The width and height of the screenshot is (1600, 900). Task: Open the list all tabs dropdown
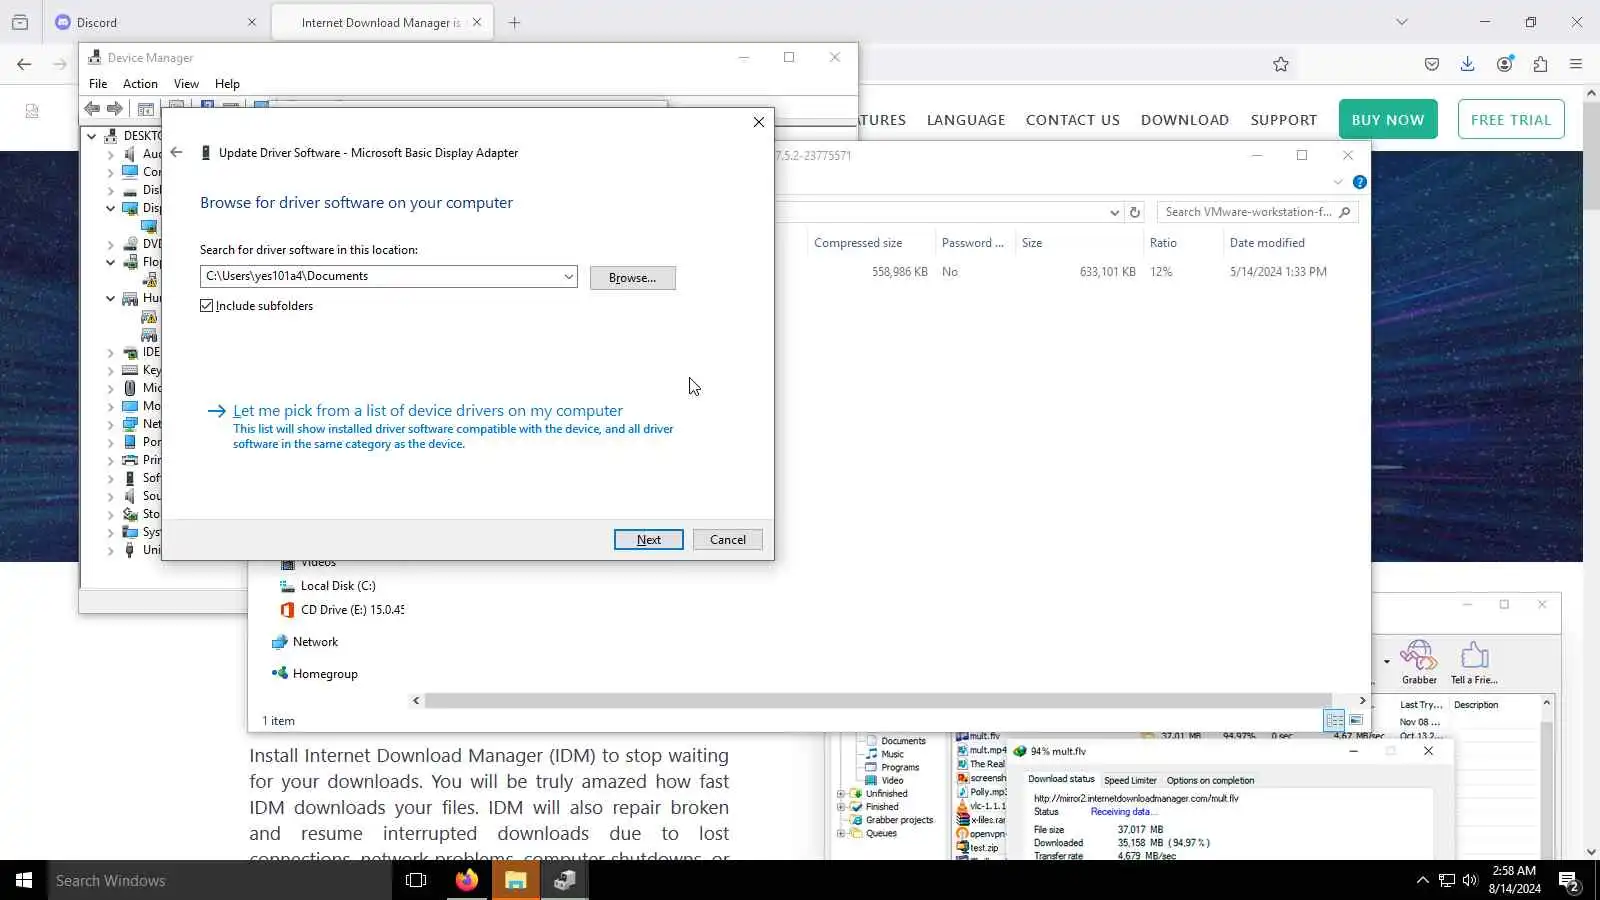[x=1402, y=22]
